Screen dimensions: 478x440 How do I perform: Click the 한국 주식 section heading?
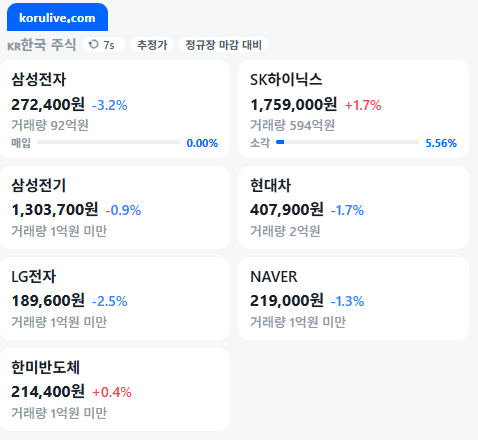[x=48, y=45]
